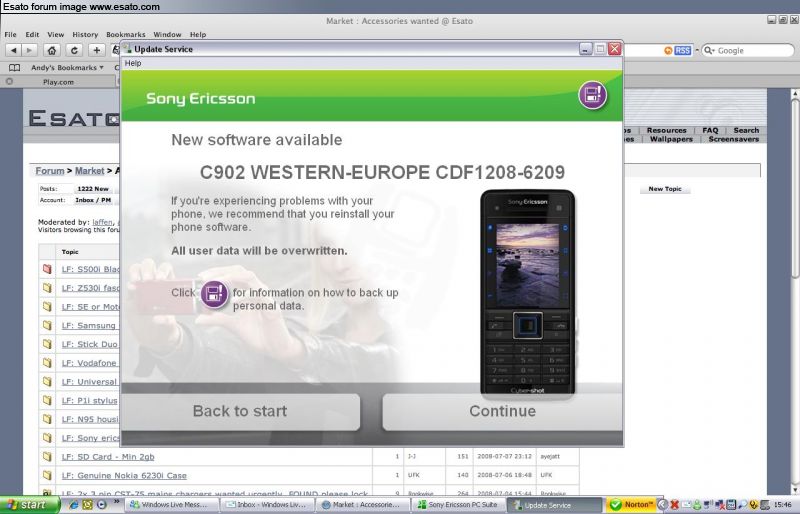The height and width of the screenshot is (514, 800).
Task: Click the Continue button
Action: 503,411
